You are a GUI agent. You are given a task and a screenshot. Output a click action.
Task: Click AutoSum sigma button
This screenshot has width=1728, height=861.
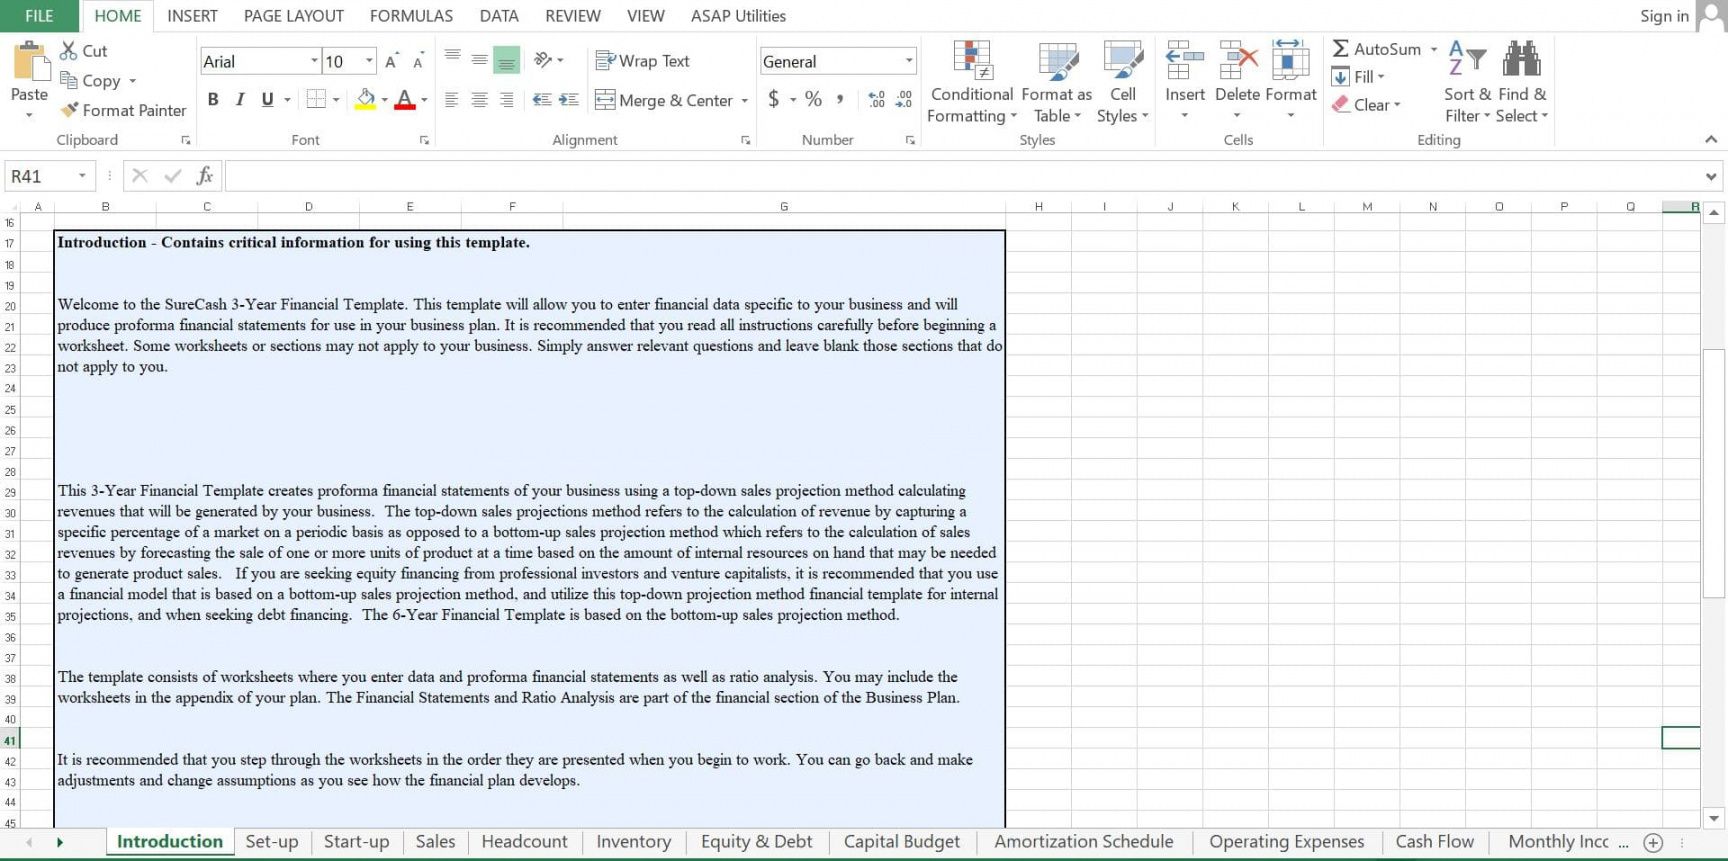click(1376, 49)
